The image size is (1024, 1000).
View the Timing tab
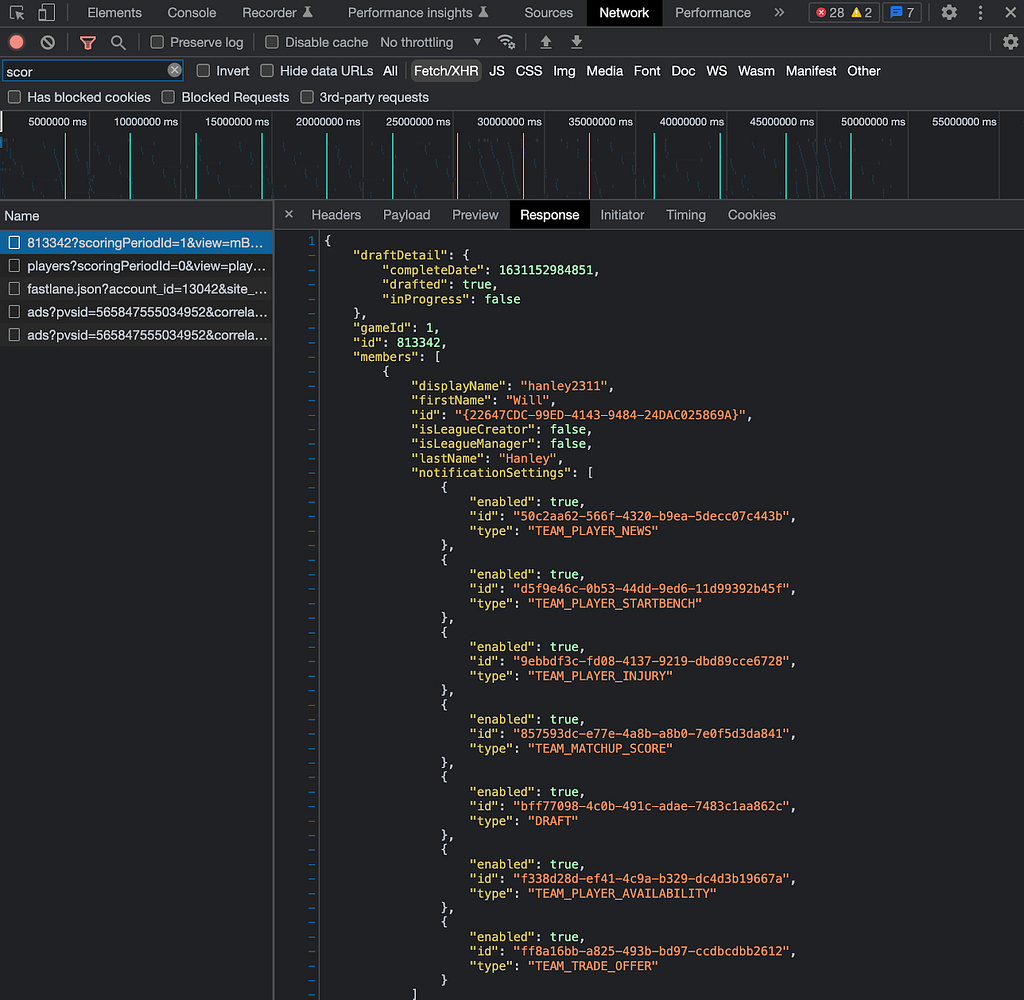(686, 215)
